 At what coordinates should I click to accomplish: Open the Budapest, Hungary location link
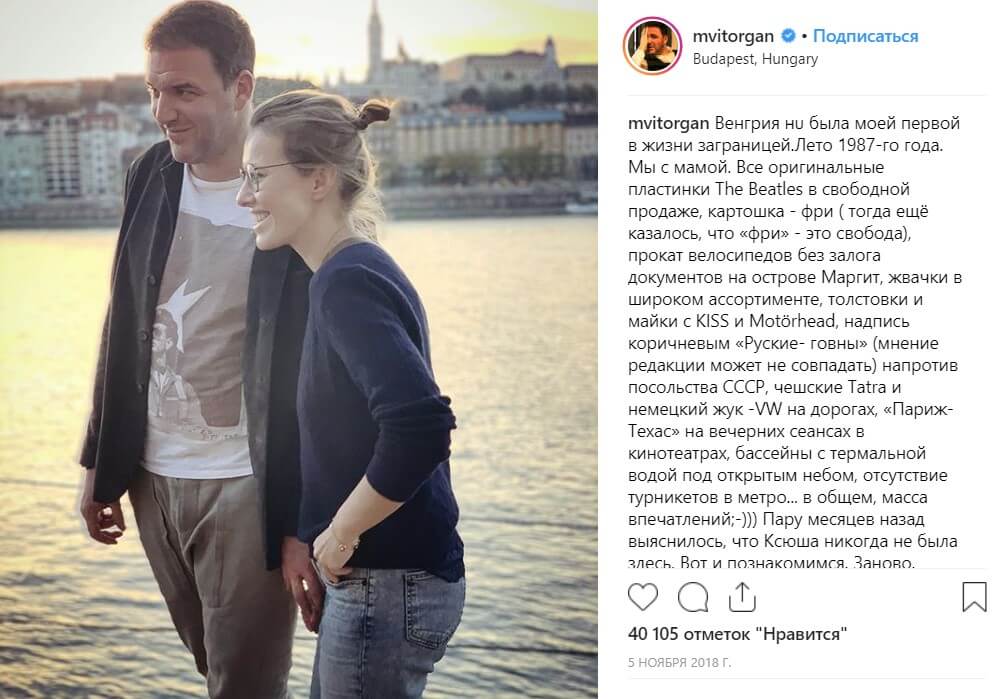pos(755,59)
